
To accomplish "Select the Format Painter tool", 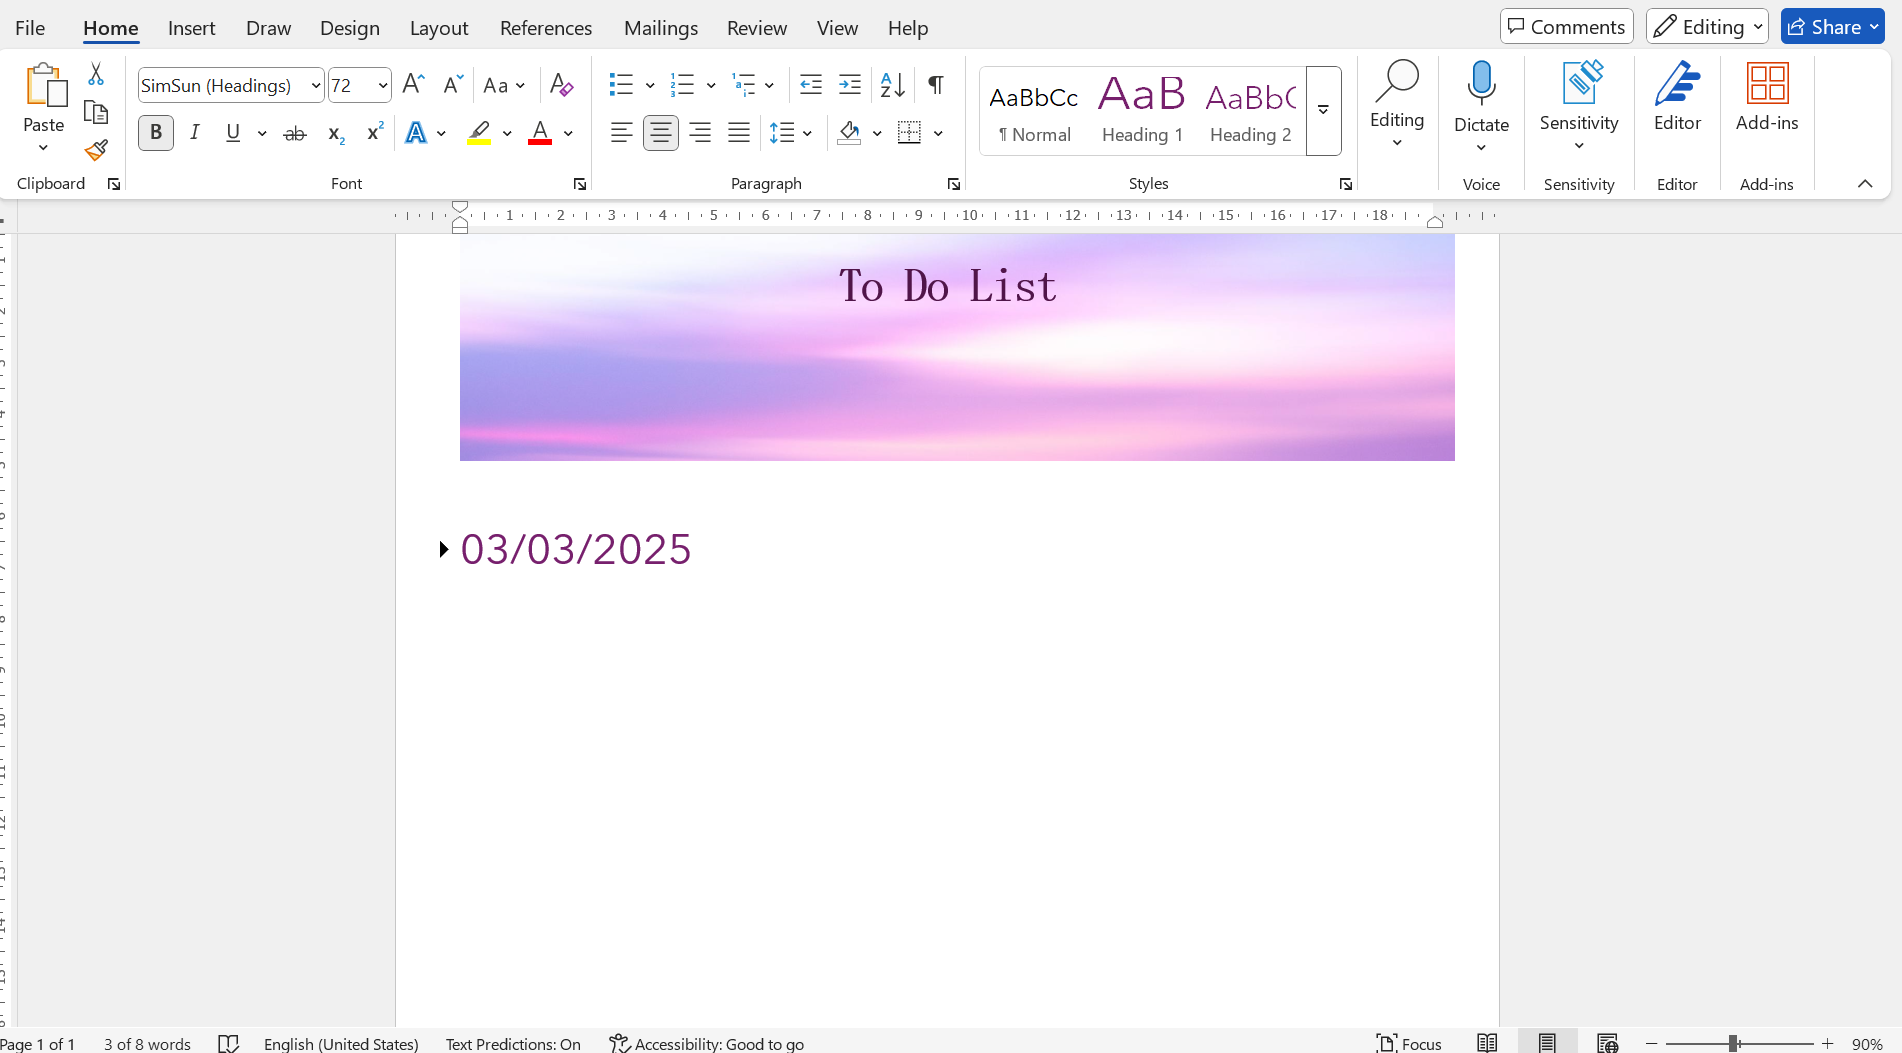I will pyautogui.click(x=96, y=149).
